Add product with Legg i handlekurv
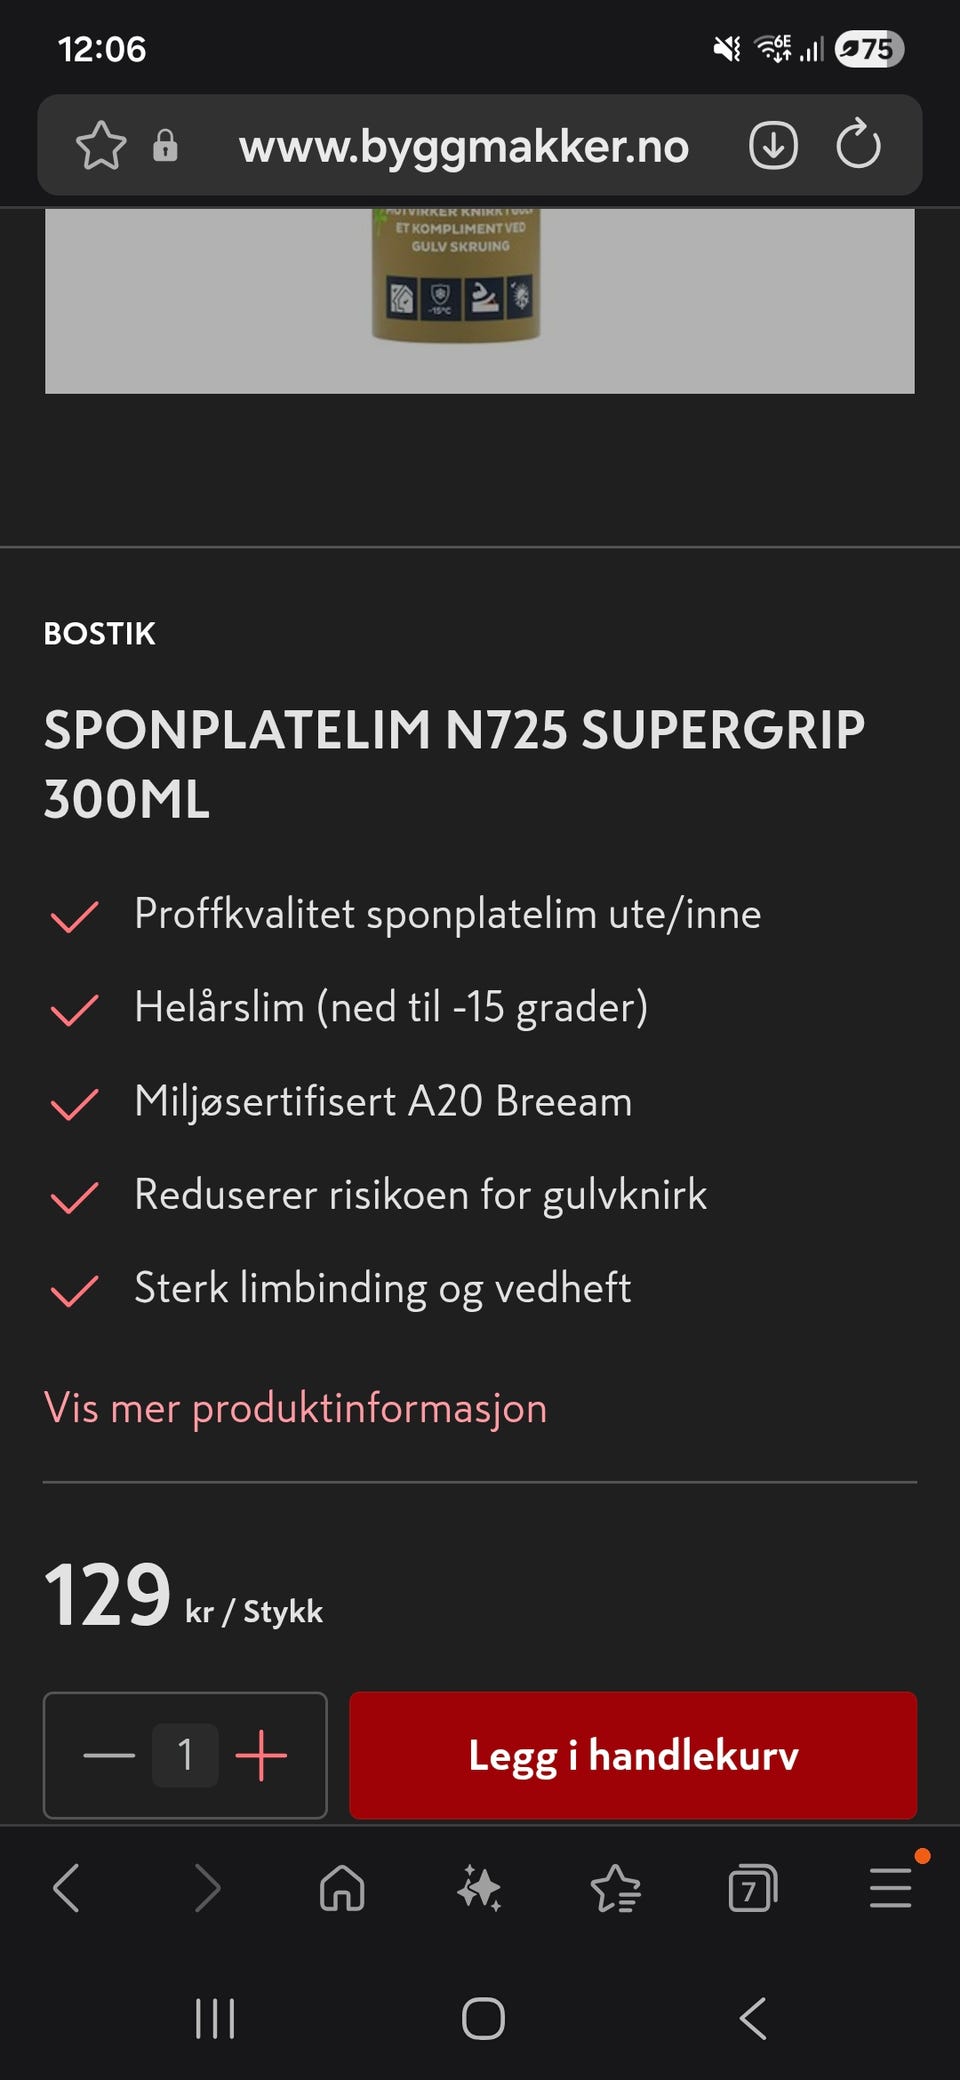This screenshot has width=960, height=2080. click(x=633, y=1755)
